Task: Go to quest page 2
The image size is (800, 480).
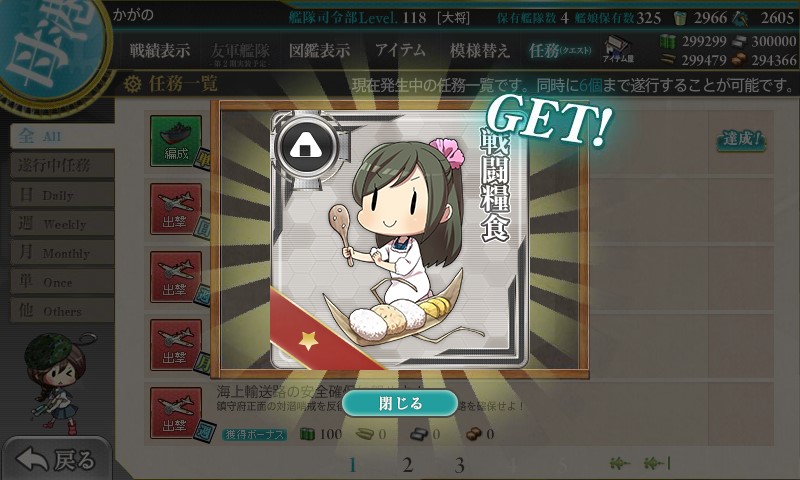Action: pyautogui.click(x=407, y=465)
